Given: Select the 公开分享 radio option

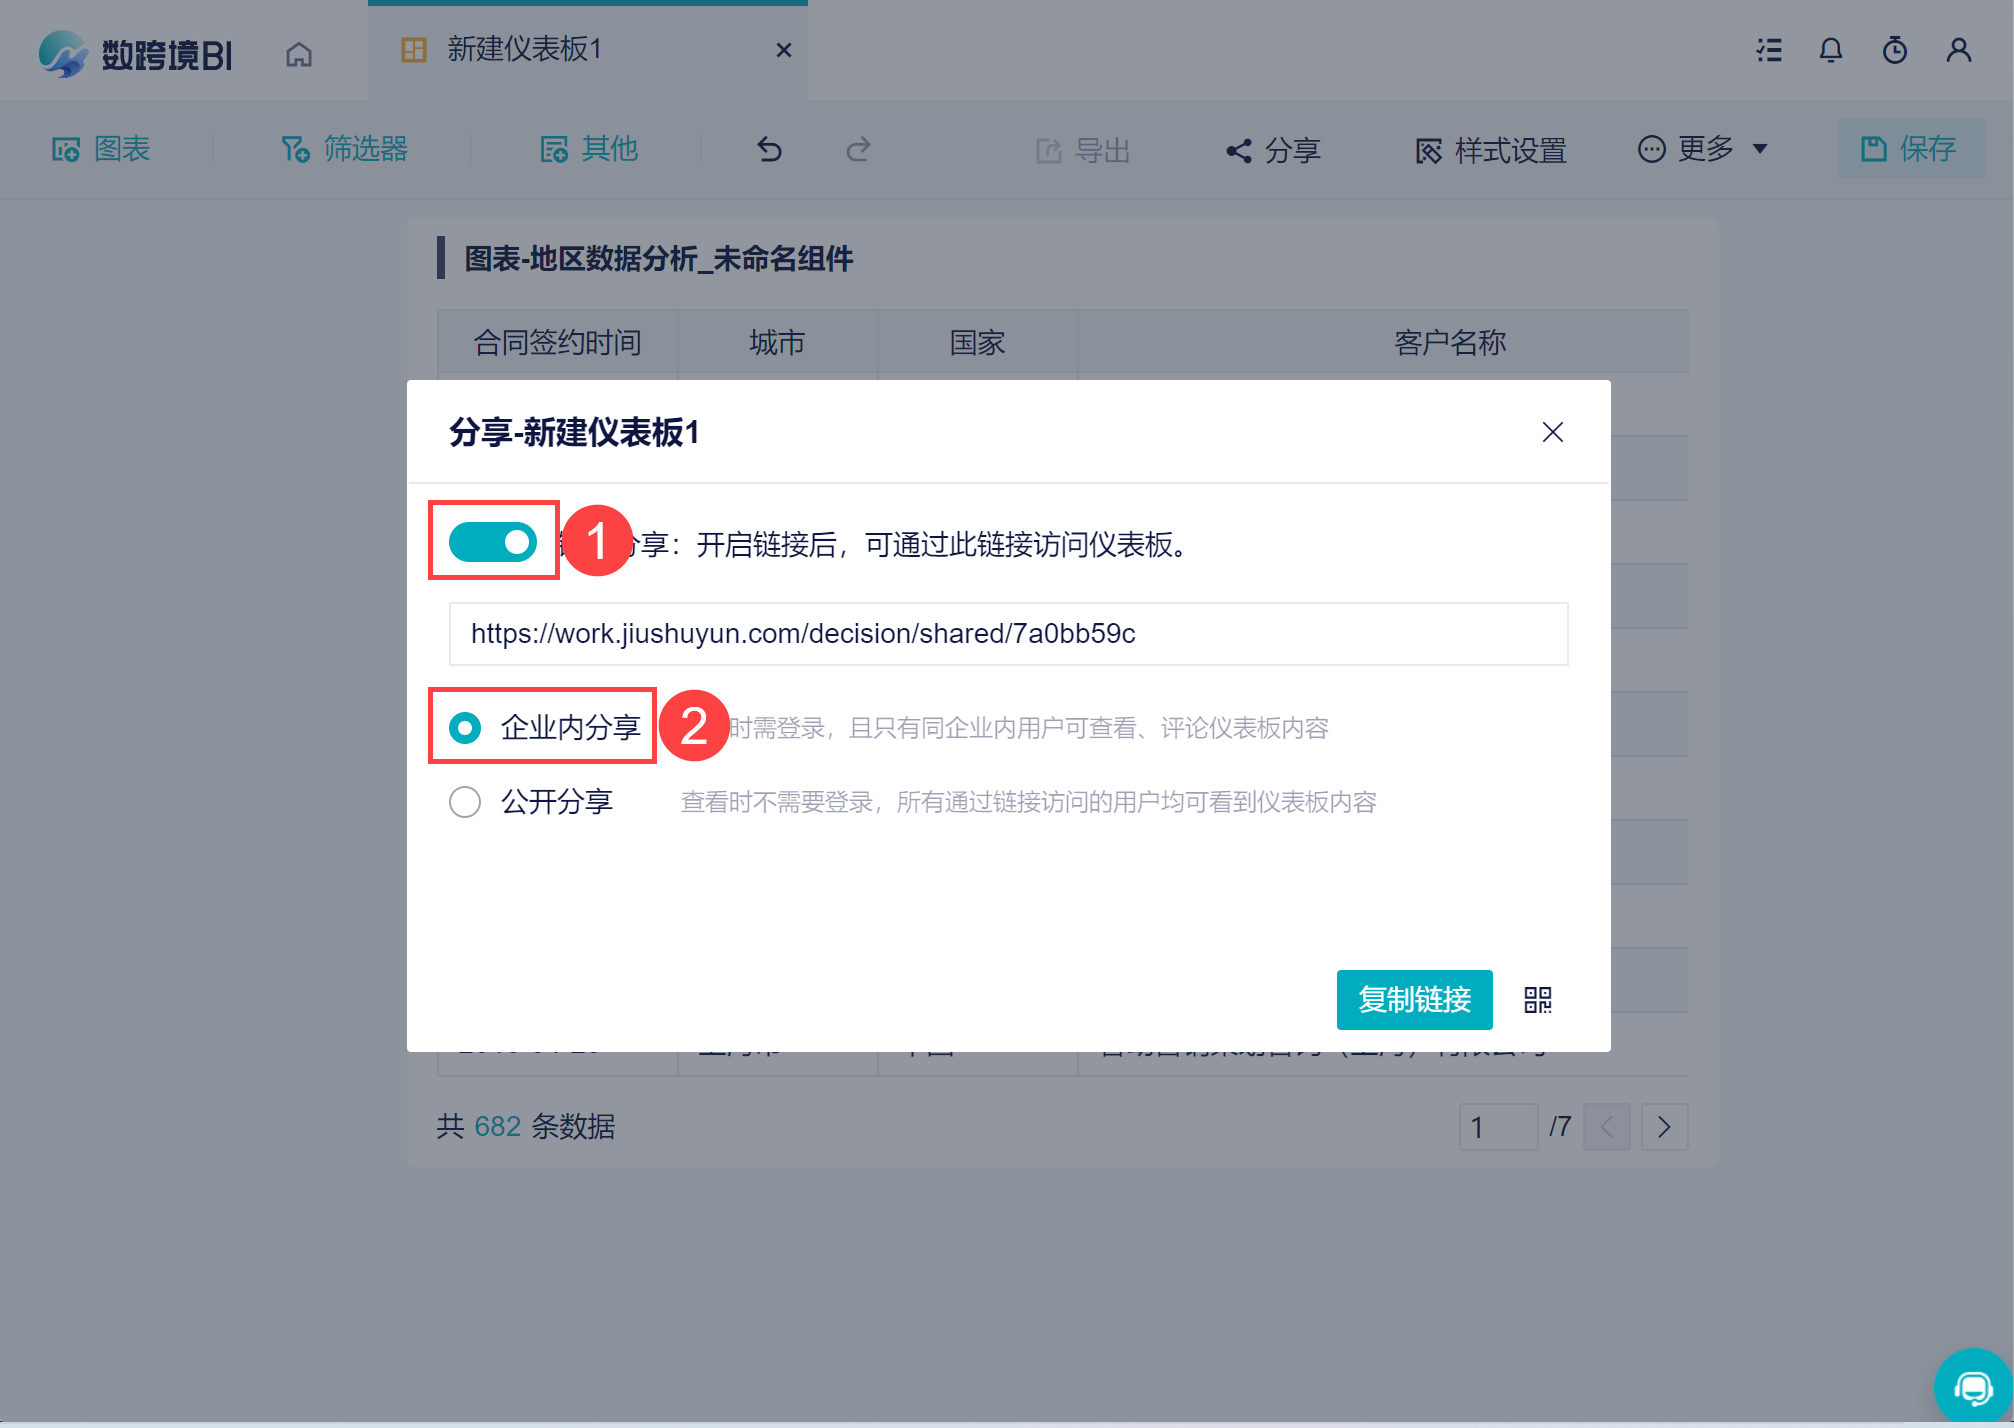Looking at the screenshot, I should [x=465, y=802].
